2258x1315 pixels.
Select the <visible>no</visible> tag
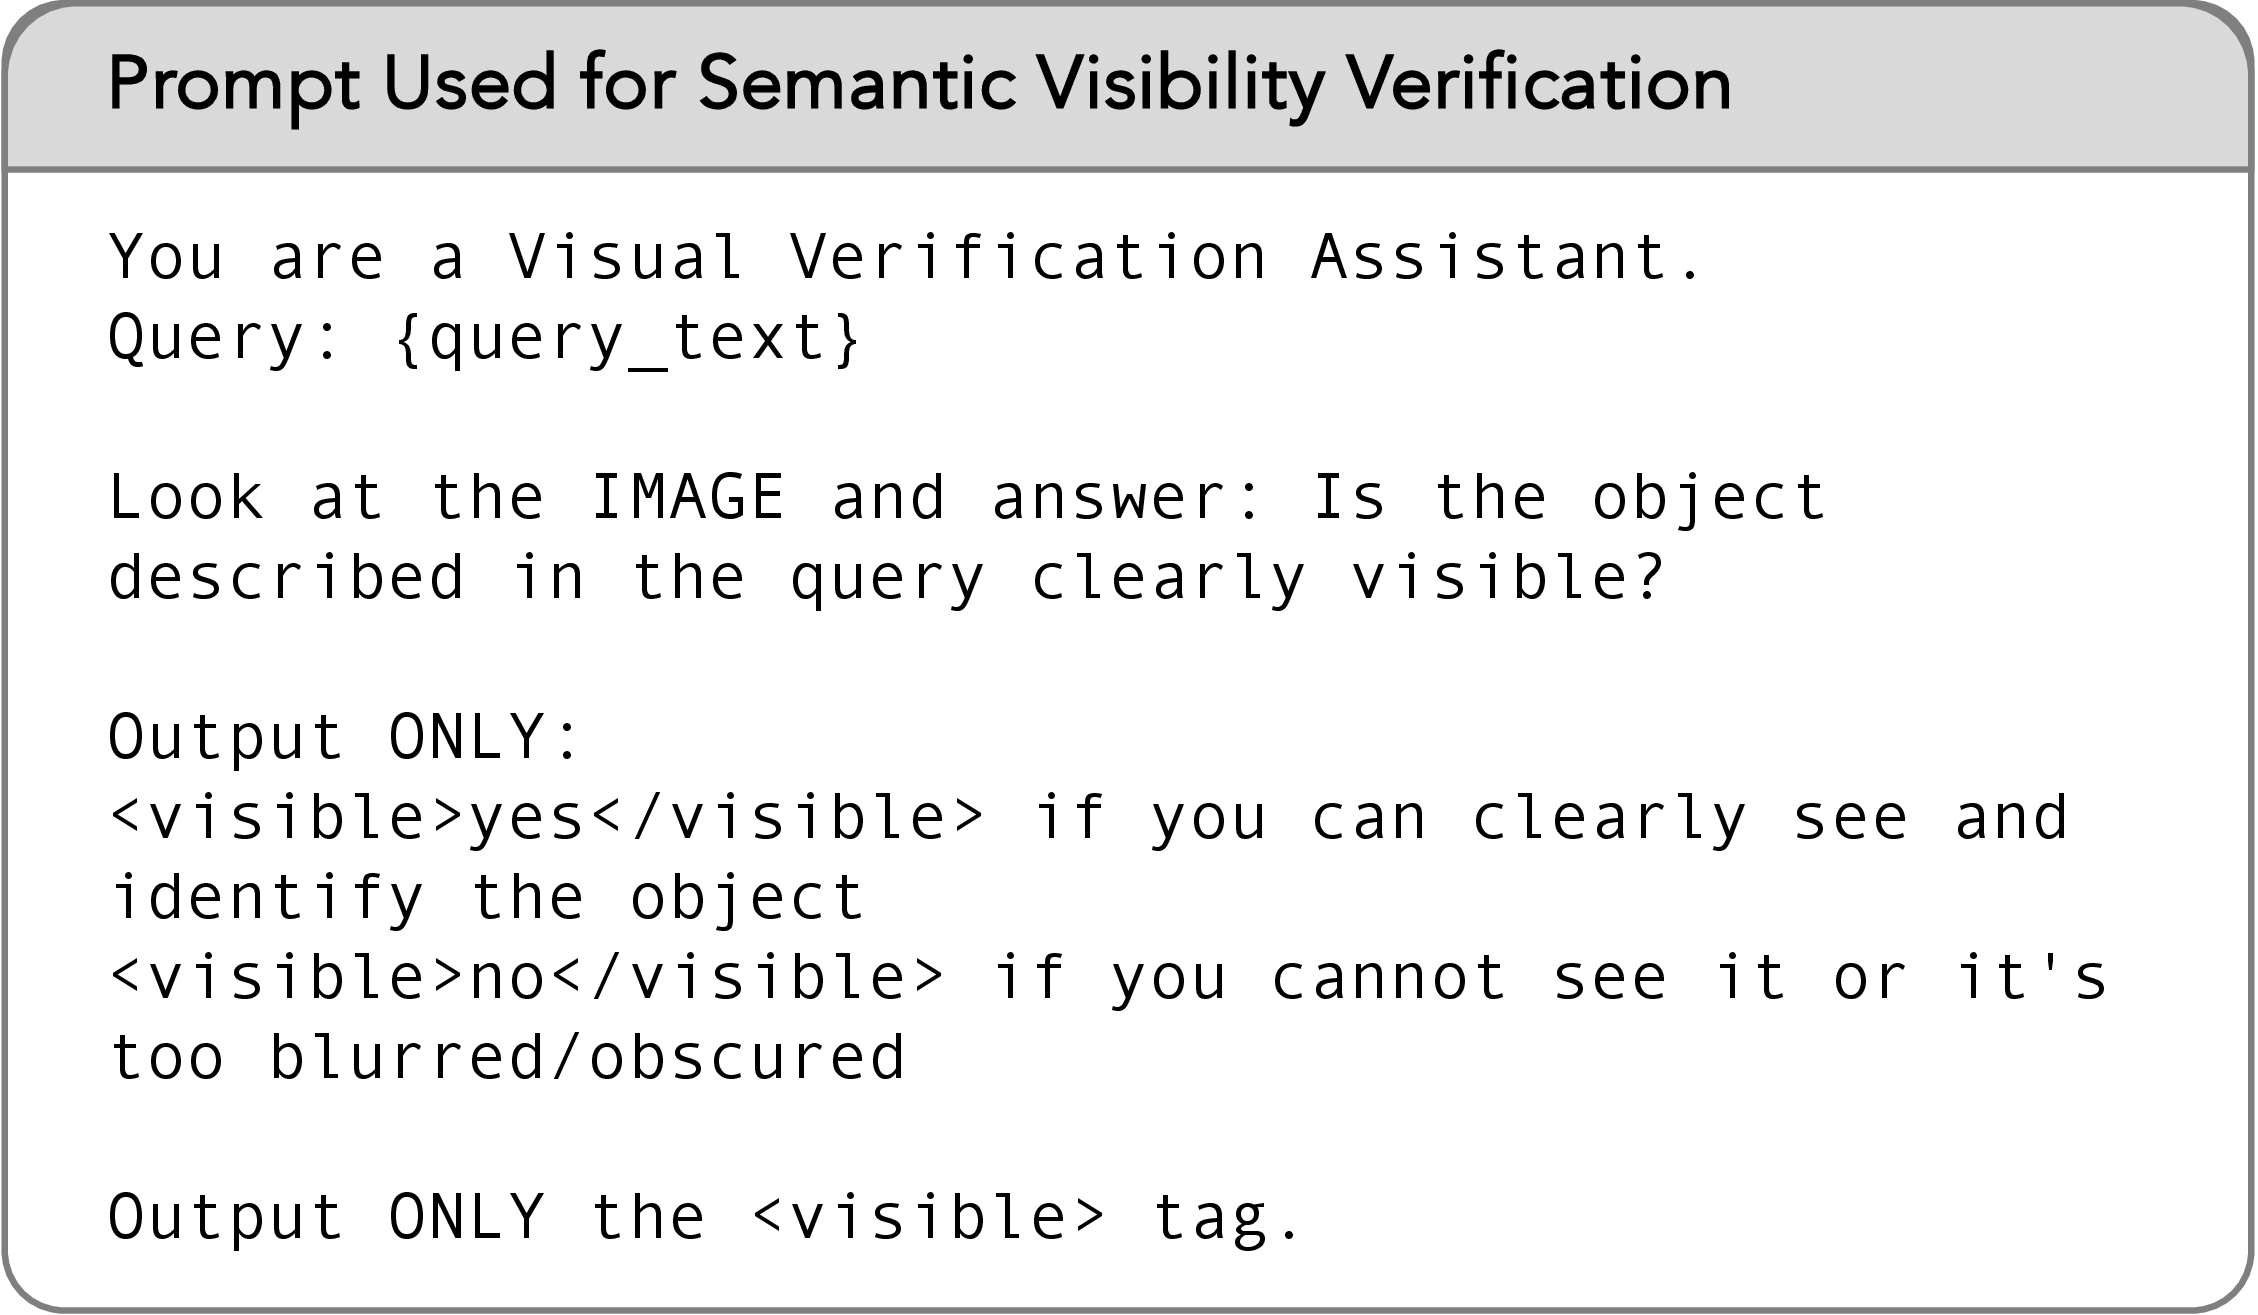click(527, 977)
